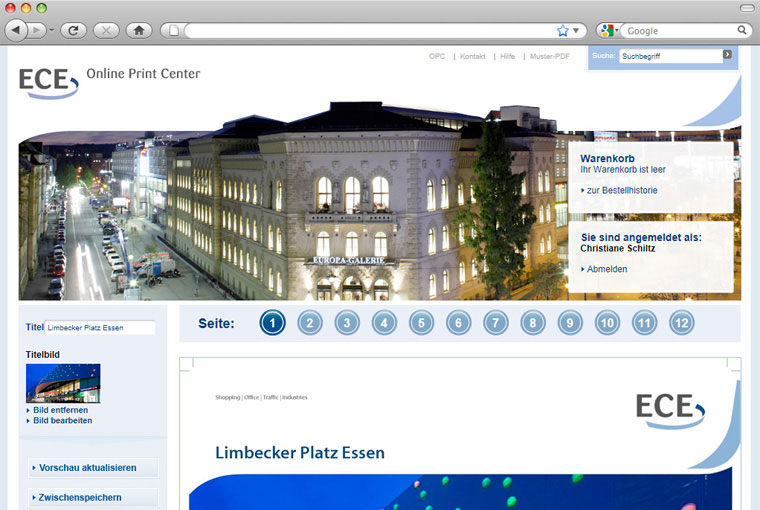The height and width of the screenshot is (510, 760).
Task: Click the Google search magnifier icon
Action: [x=742, y=31]
